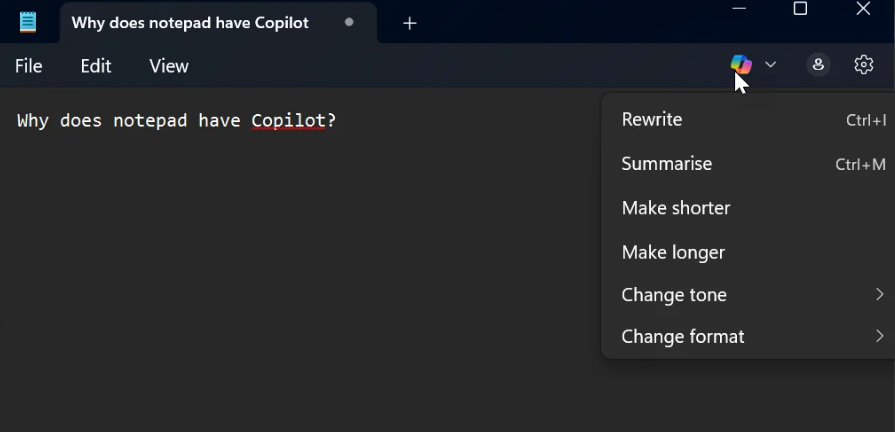Expand the Copilot dropdown chevron
This screenshot has height=432, width=895.
[771, 65]
